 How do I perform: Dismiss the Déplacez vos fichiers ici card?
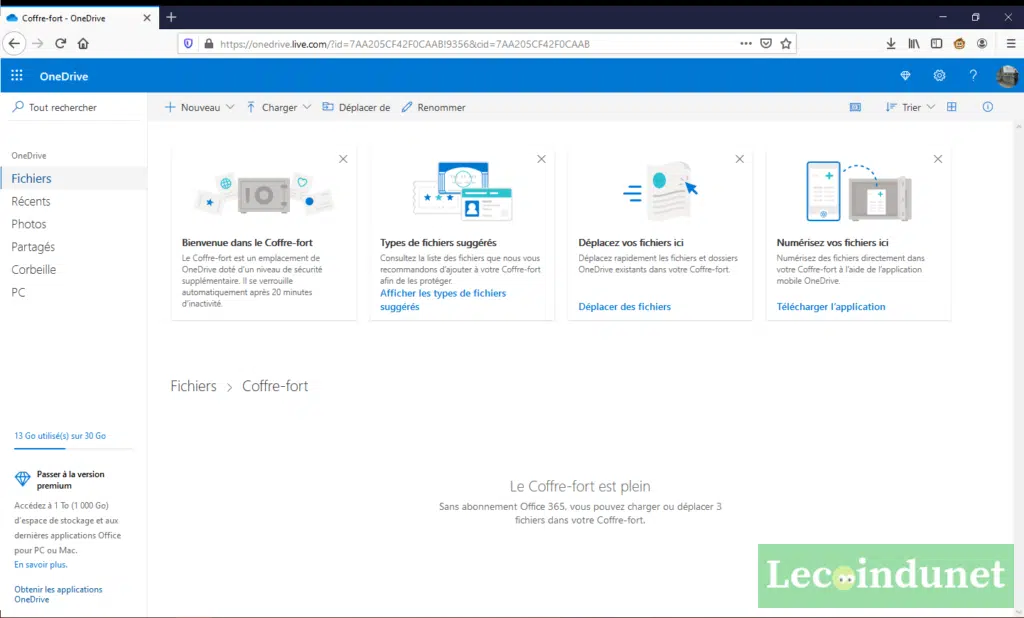pos(739,159)
